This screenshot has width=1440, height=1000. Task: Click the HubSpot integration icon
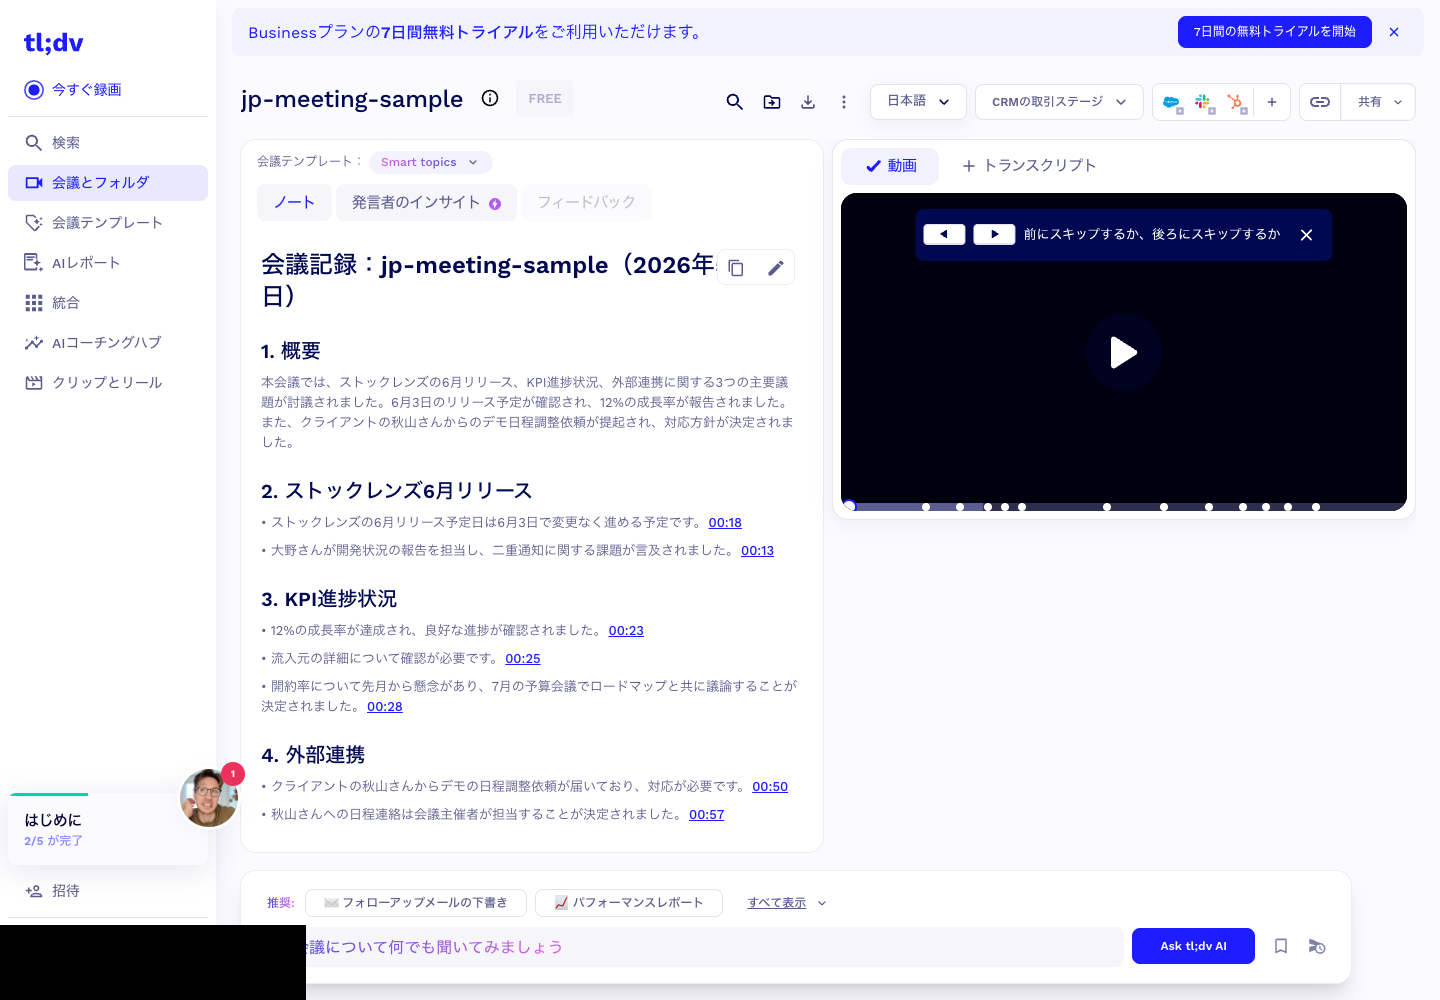click(1236, 103)
